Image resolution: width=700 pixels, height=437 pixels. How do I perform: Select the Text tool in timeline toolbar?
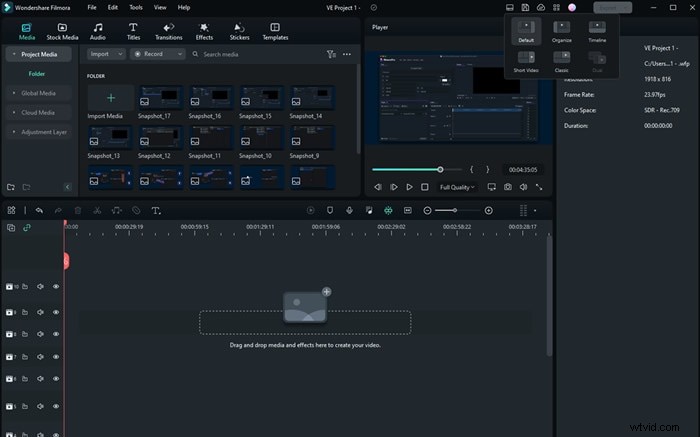156,211
